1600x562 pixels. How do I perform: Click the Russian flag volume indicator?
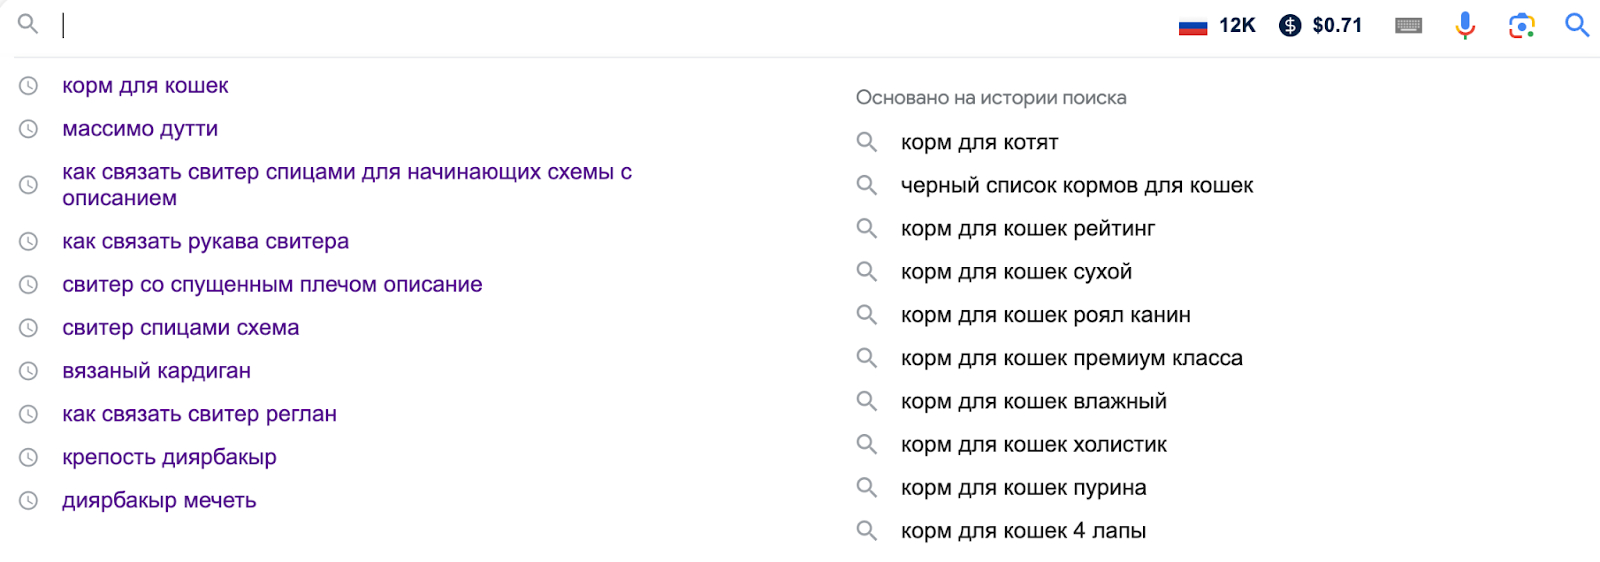[1193, 26]
